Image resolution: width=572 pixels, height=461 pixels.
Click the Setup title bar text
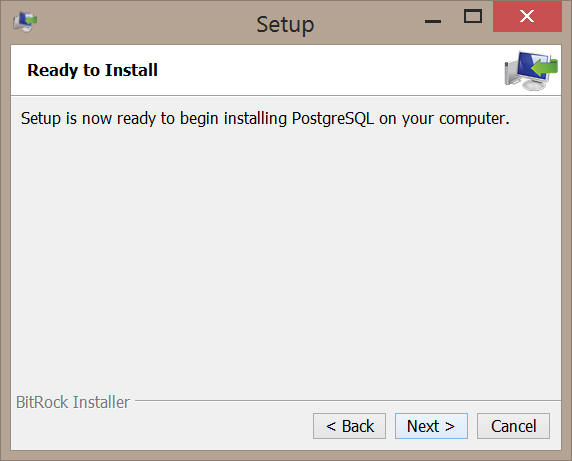tap(285, 25)
